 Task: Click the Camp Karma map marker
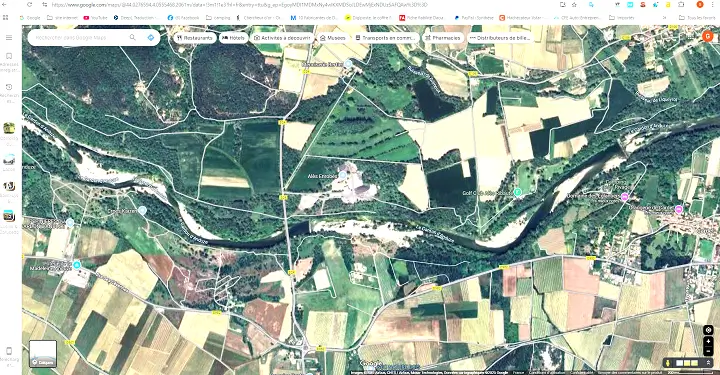[x=142, y=210]
